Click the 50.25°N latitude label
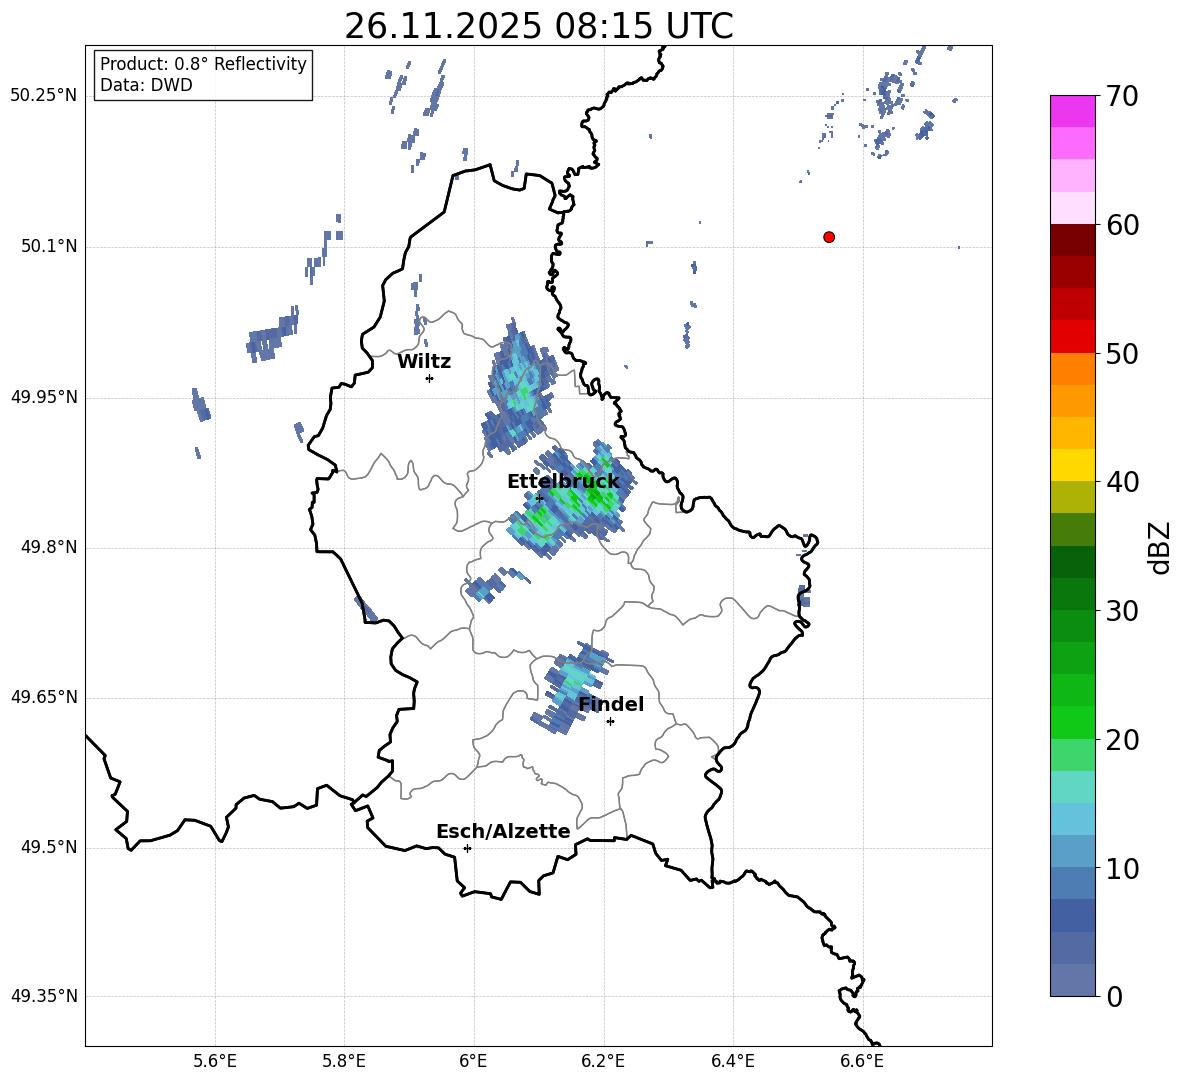 (x=44, y=96)
